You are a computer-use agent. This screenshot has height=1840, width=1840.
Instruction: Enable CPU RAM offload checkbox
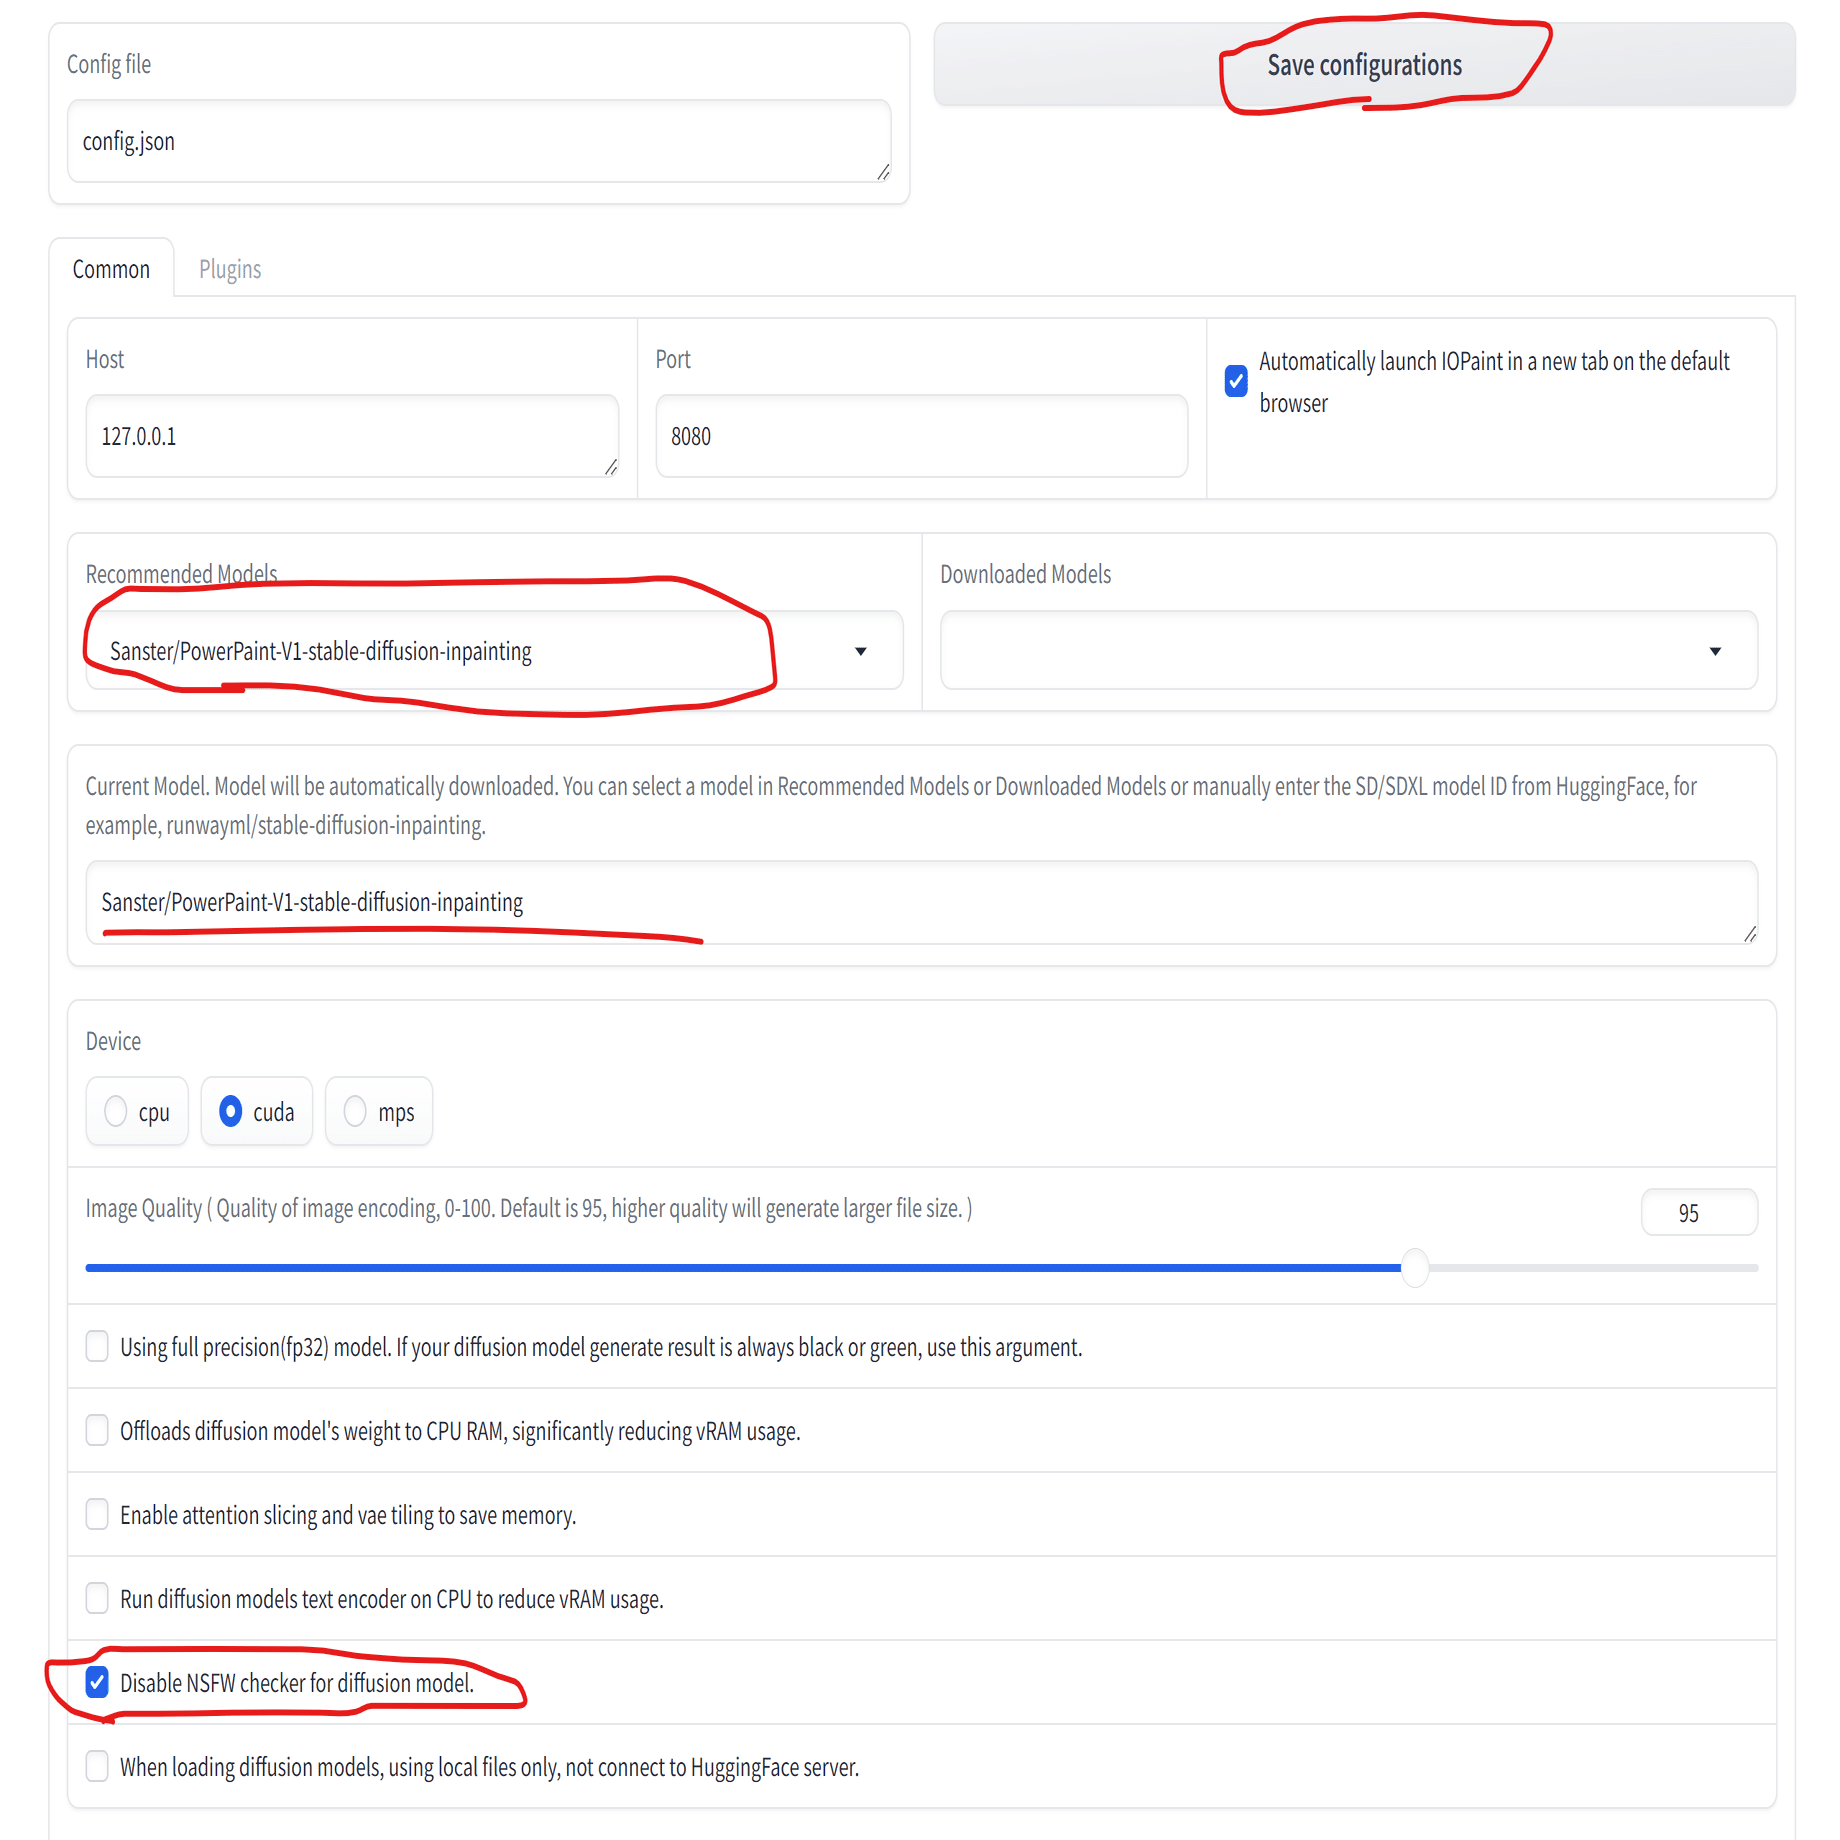97,1430
